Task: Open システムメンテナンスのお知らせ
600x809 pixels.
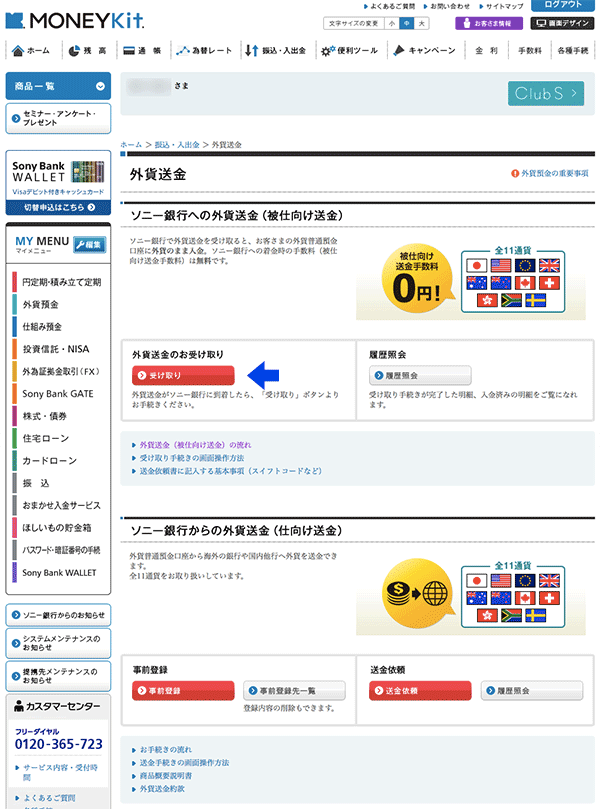Action: pos(58,643)
